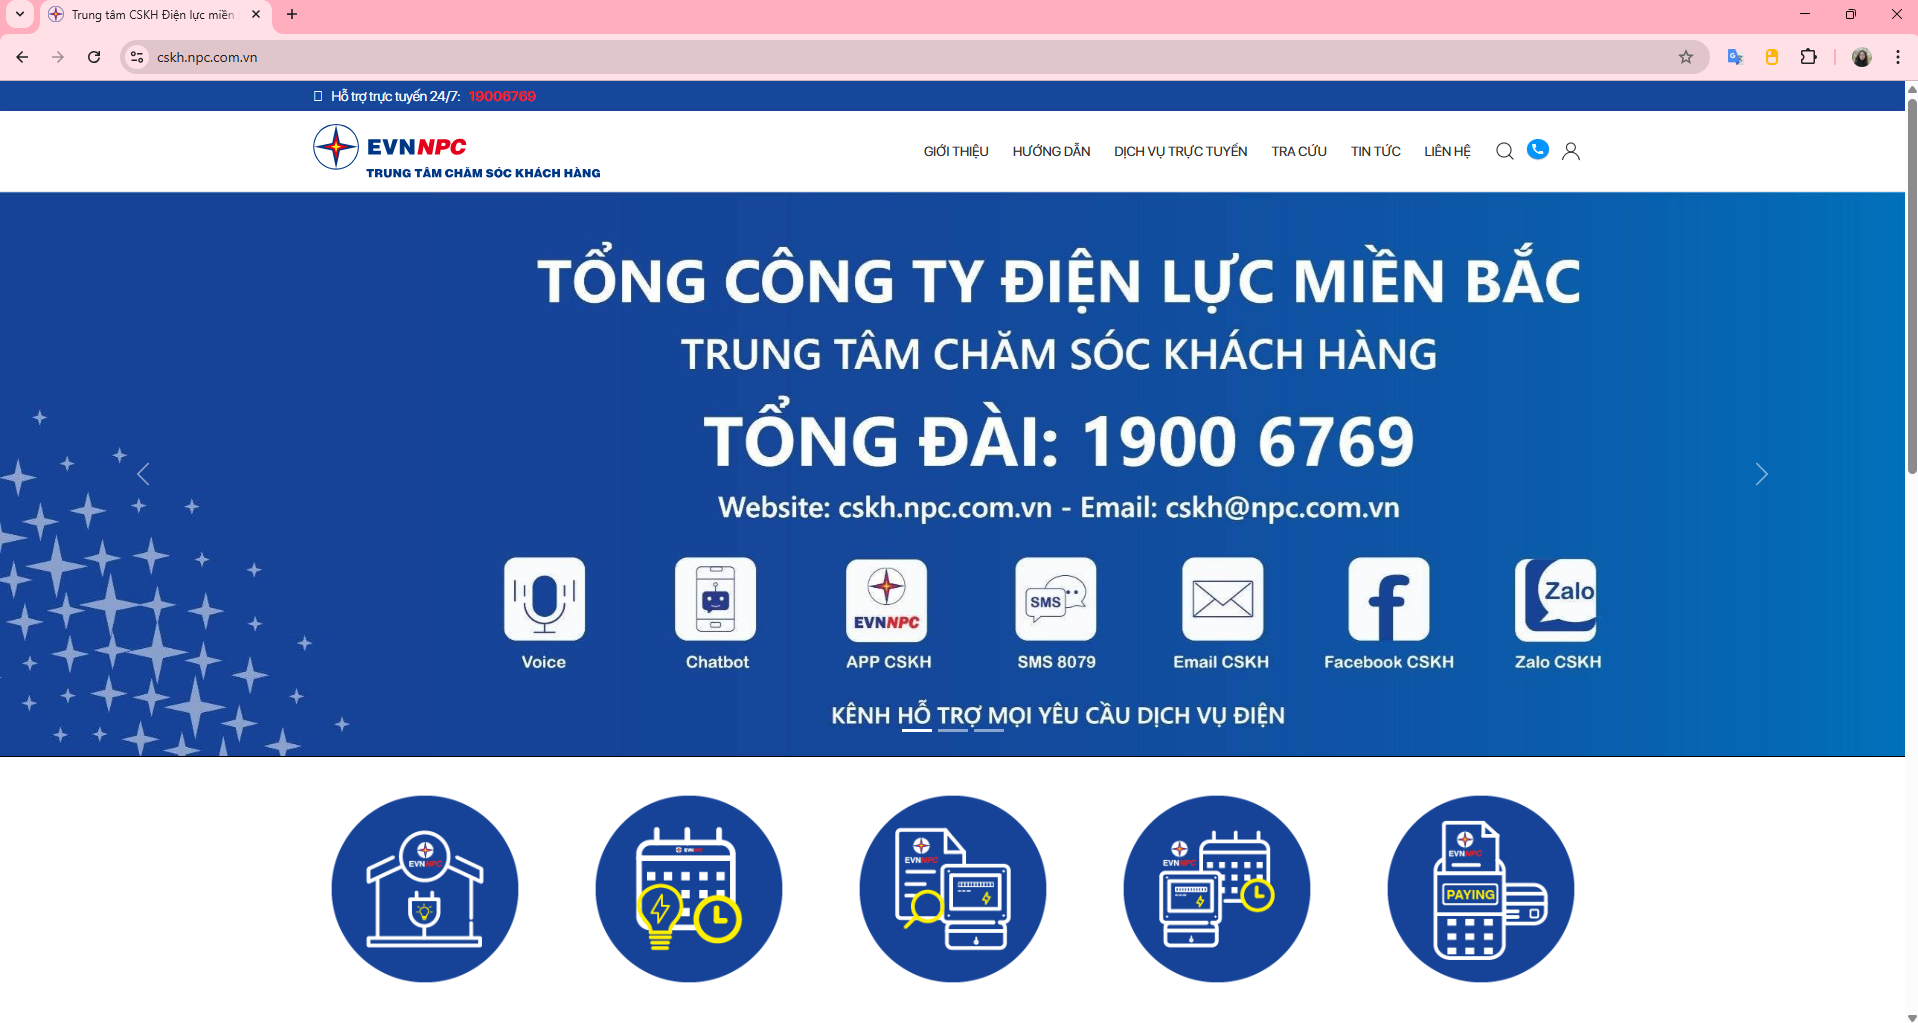The image size is (1918, 1023).
Task: Close the Trung tâm CSKH tab
Action: (256, 14)
